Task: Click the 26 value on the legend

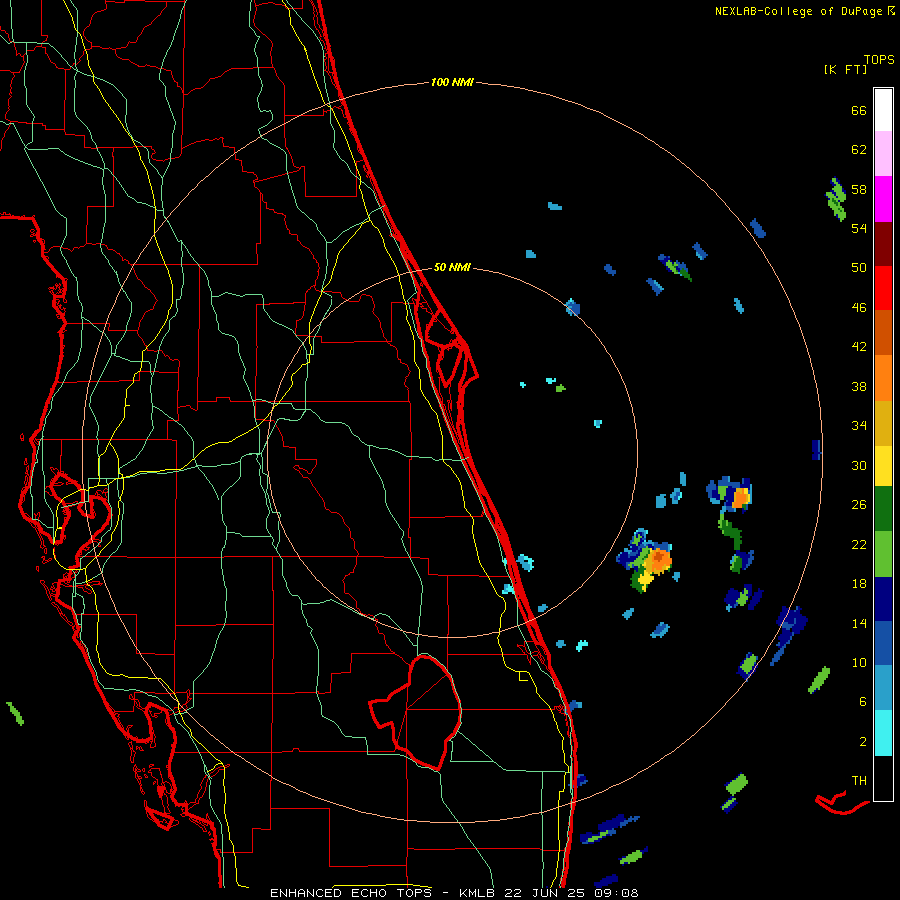Action: [x=859, y=505]
